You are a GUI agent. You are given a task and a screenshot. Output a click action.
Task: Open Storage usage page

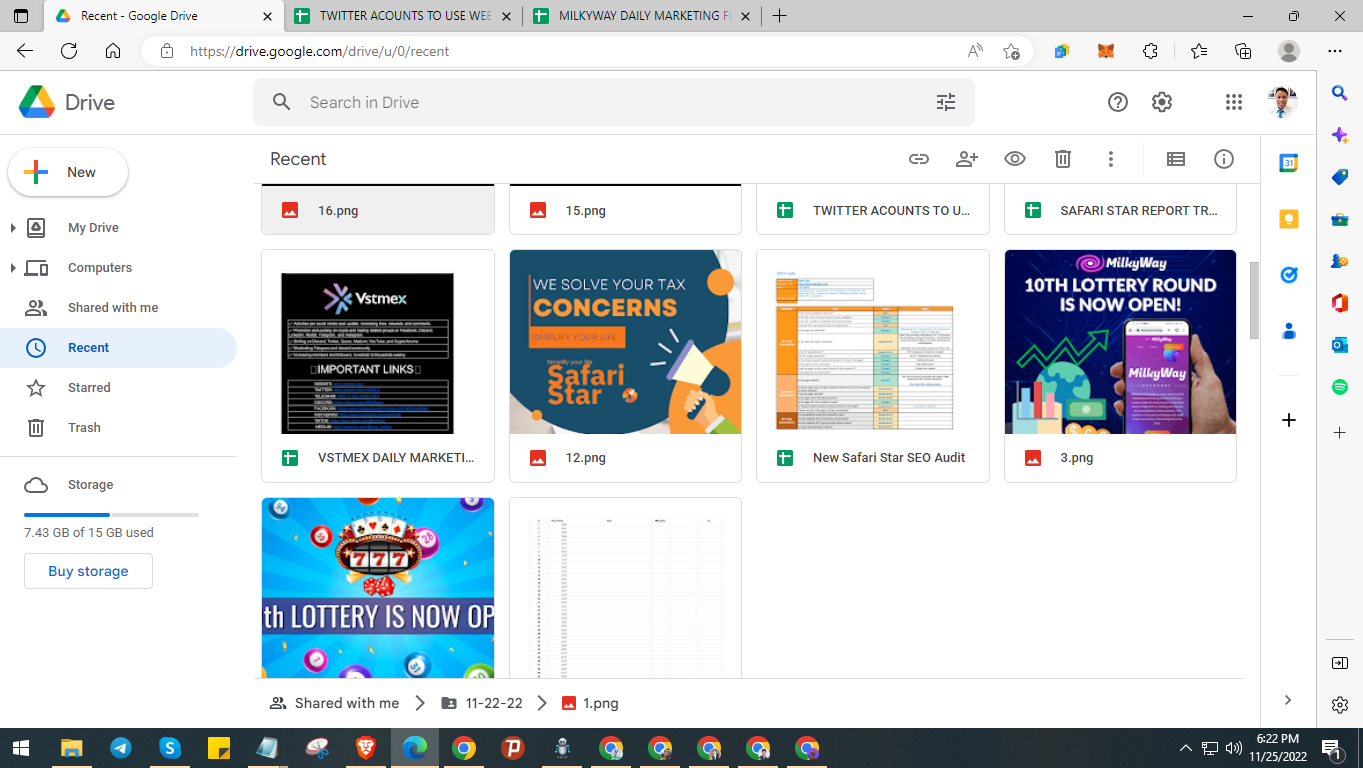tap(90, 485)
